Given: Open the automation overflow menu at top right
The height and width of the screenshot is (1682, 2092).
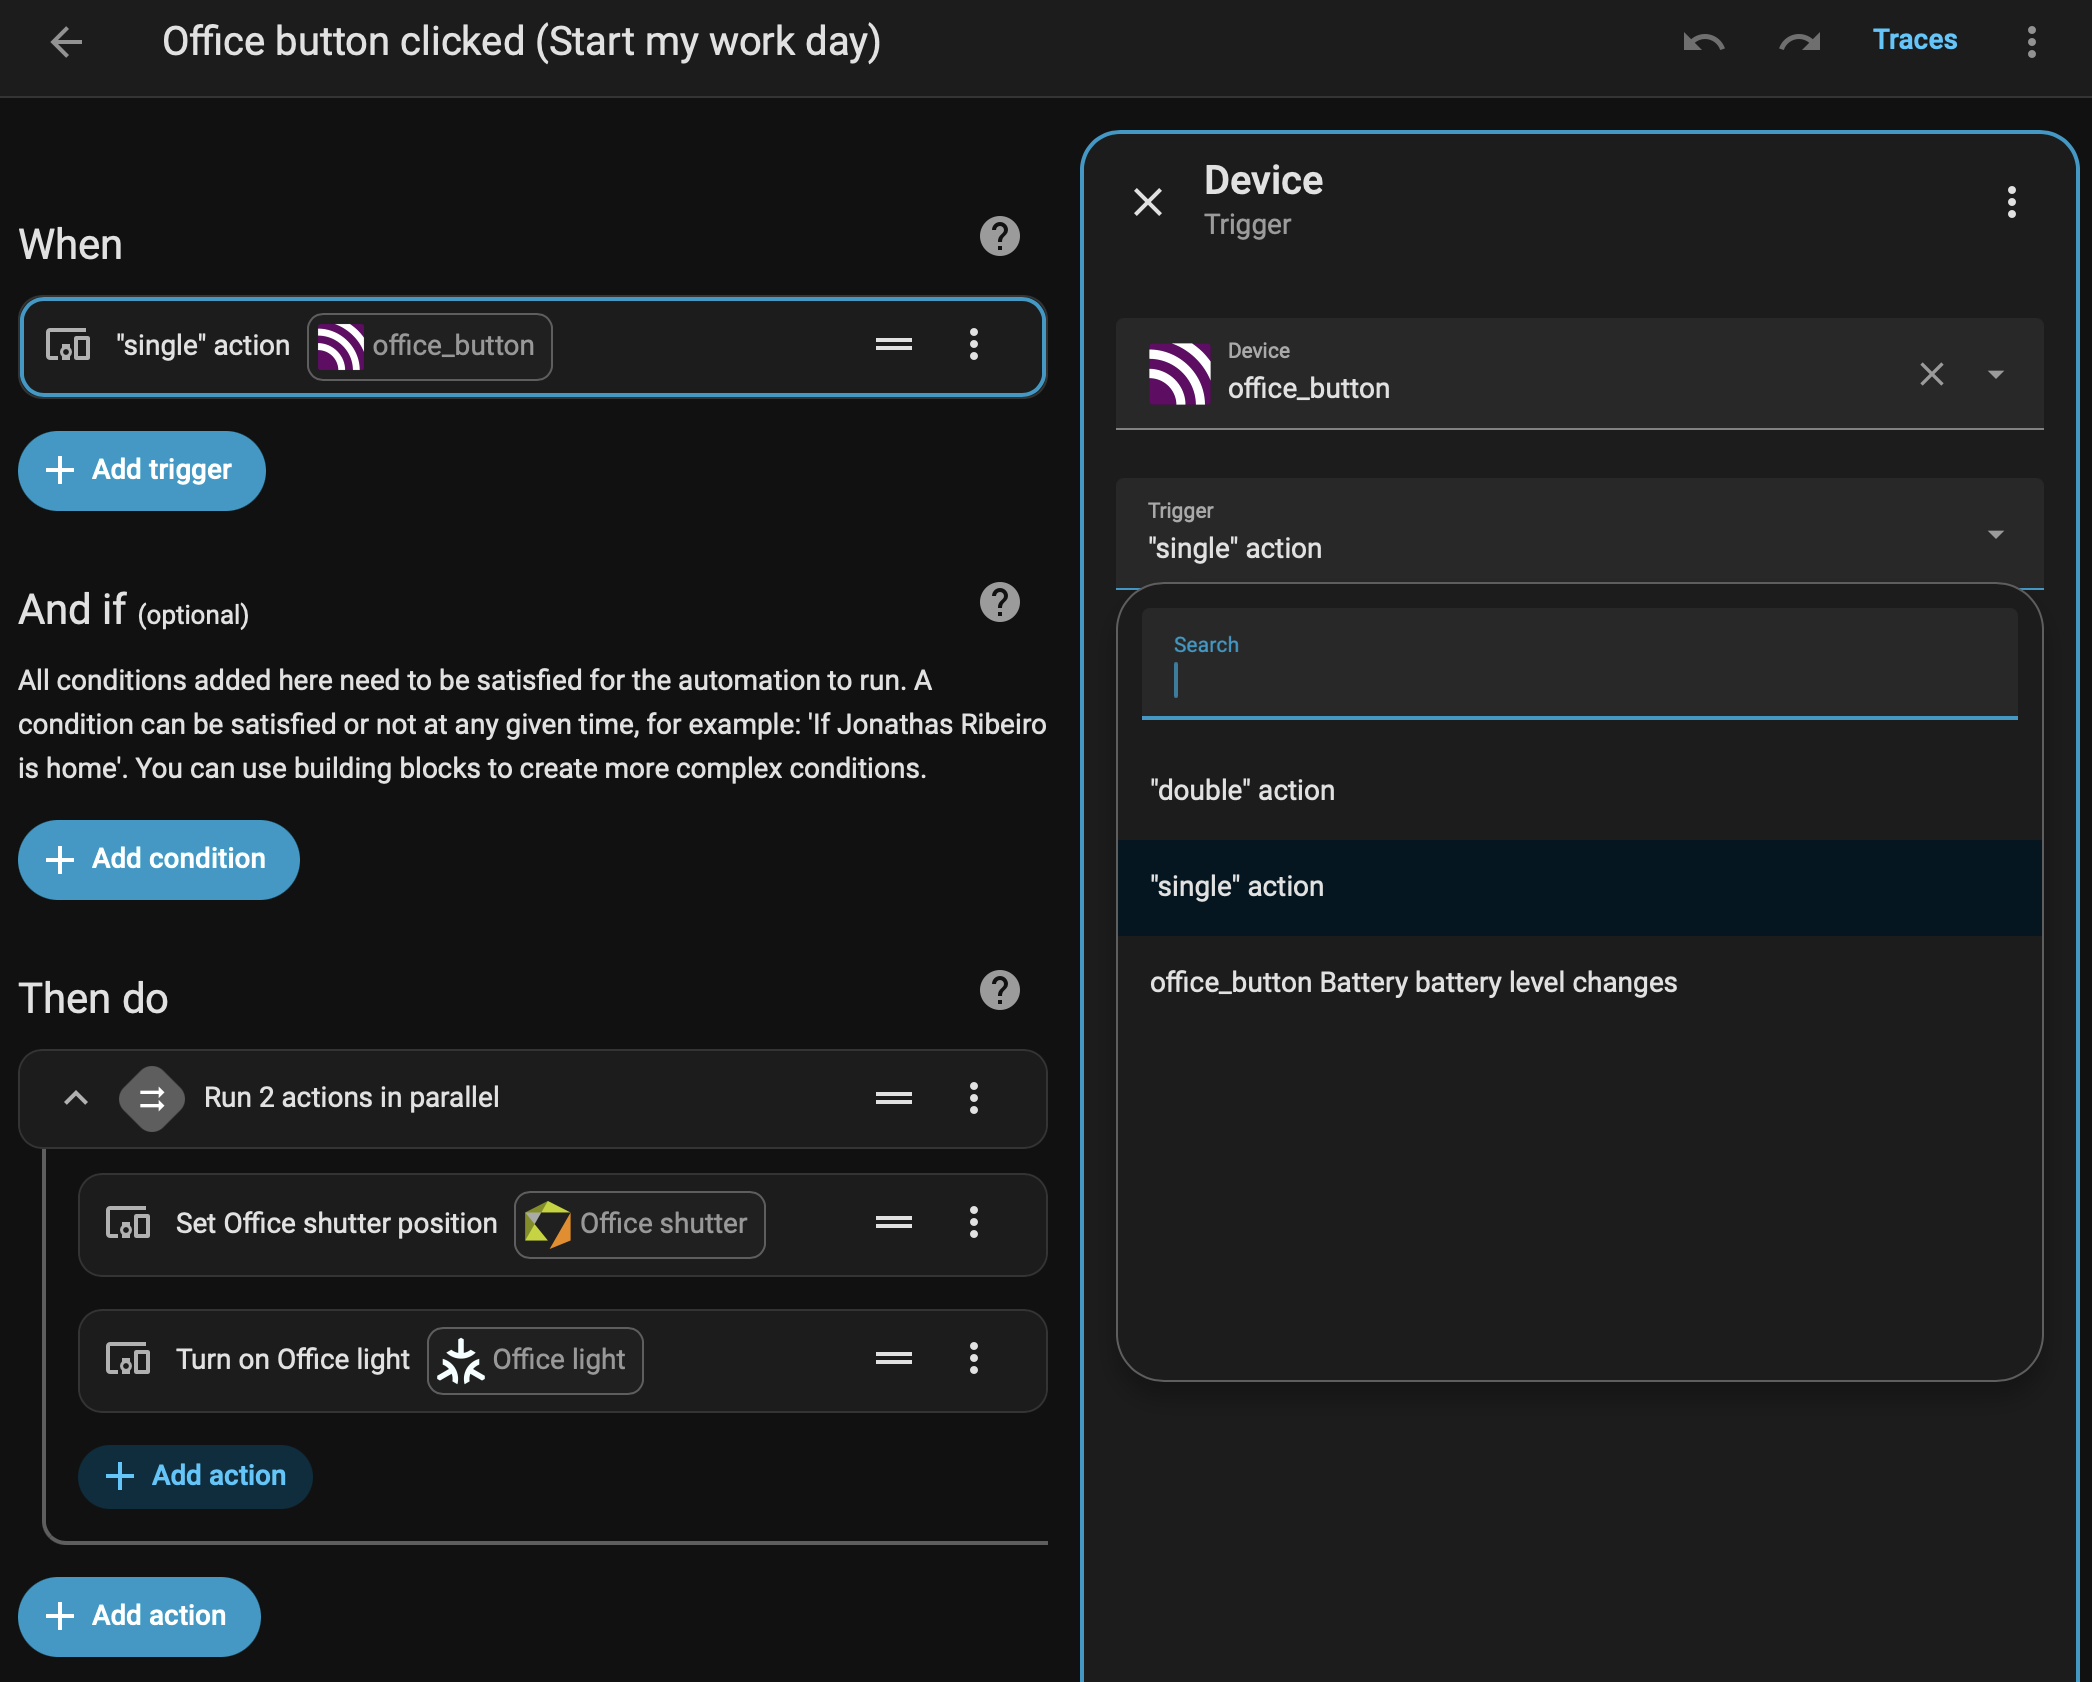Looking at the screenshot, I should [2031, 42].
